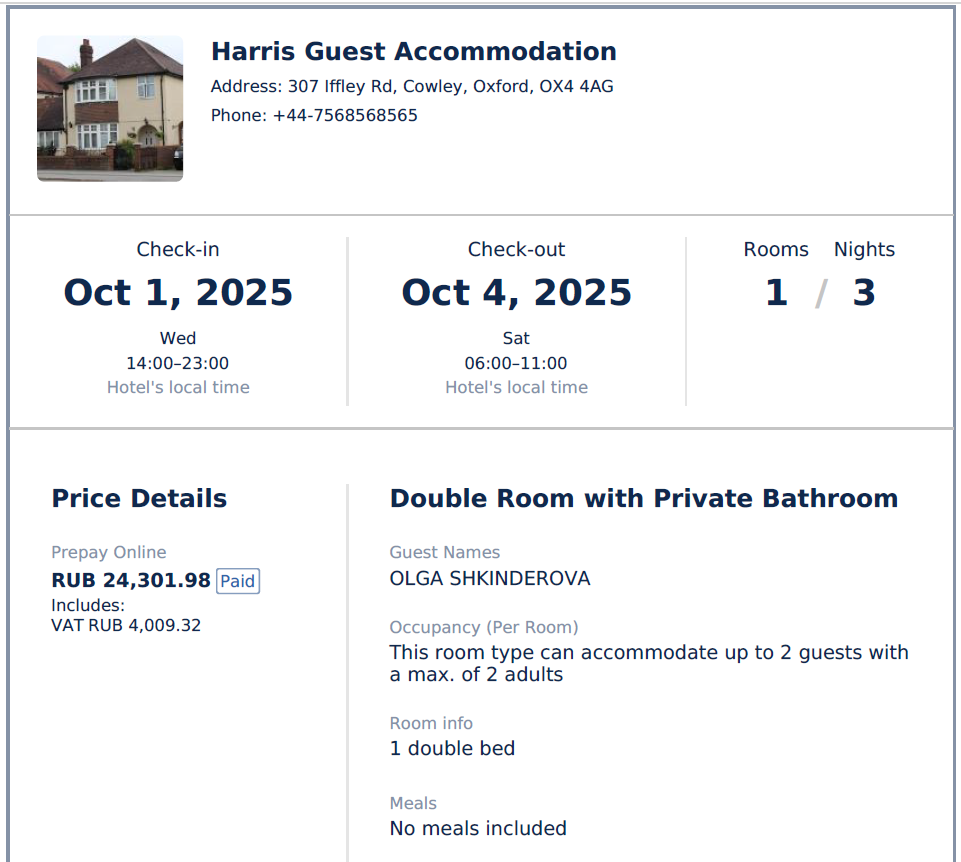Click the Double Room with Private Bathroom heading
The width and height of the screenshot is (961, 862).
tap(644, 499)
